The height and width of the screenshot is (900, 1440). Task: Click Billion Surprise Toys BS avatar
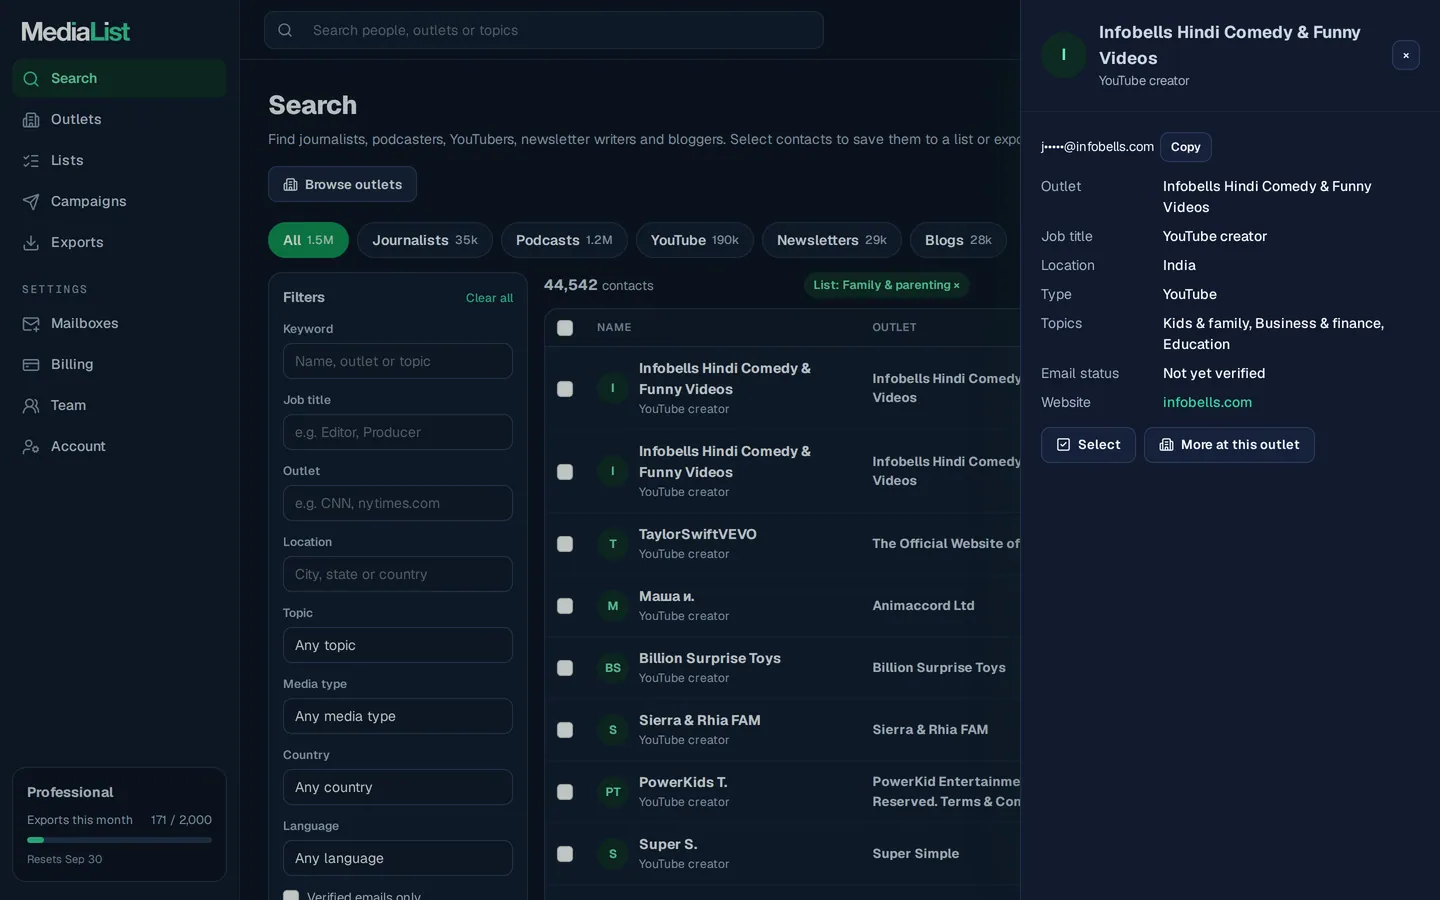[x=613, y=668]
